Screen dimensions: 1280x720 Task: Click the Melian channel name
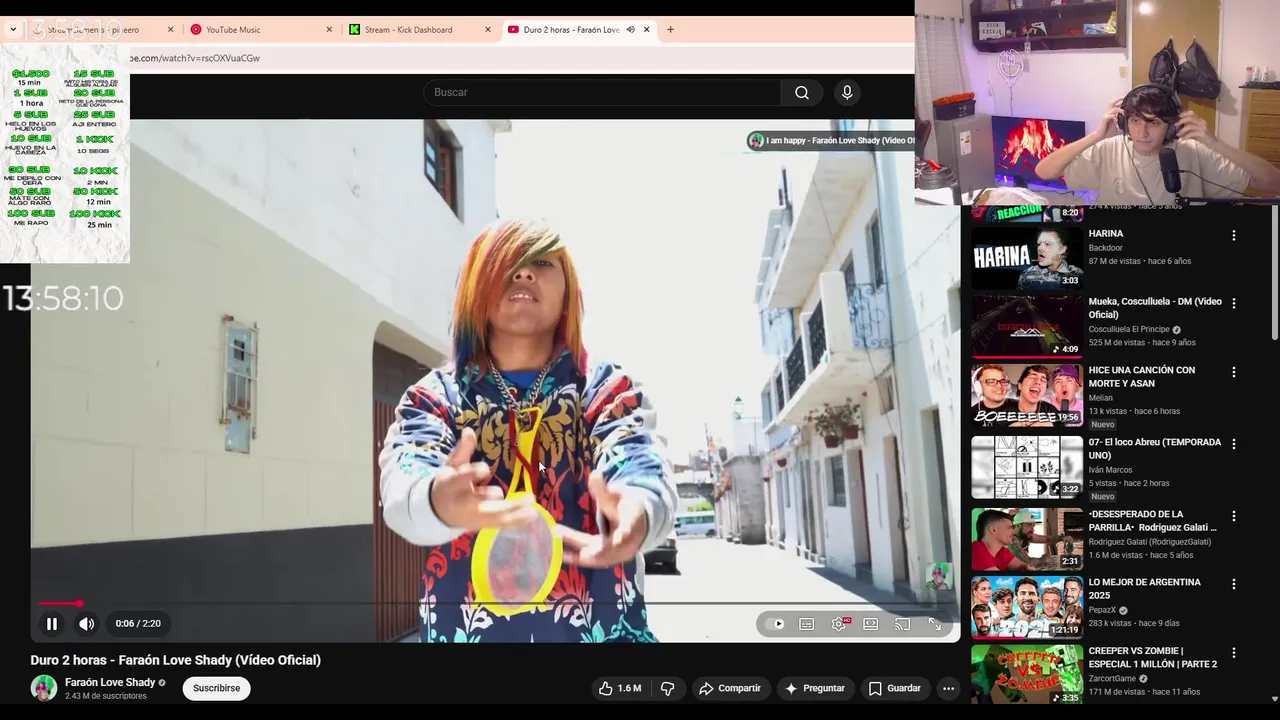[x=1101, y=398]
